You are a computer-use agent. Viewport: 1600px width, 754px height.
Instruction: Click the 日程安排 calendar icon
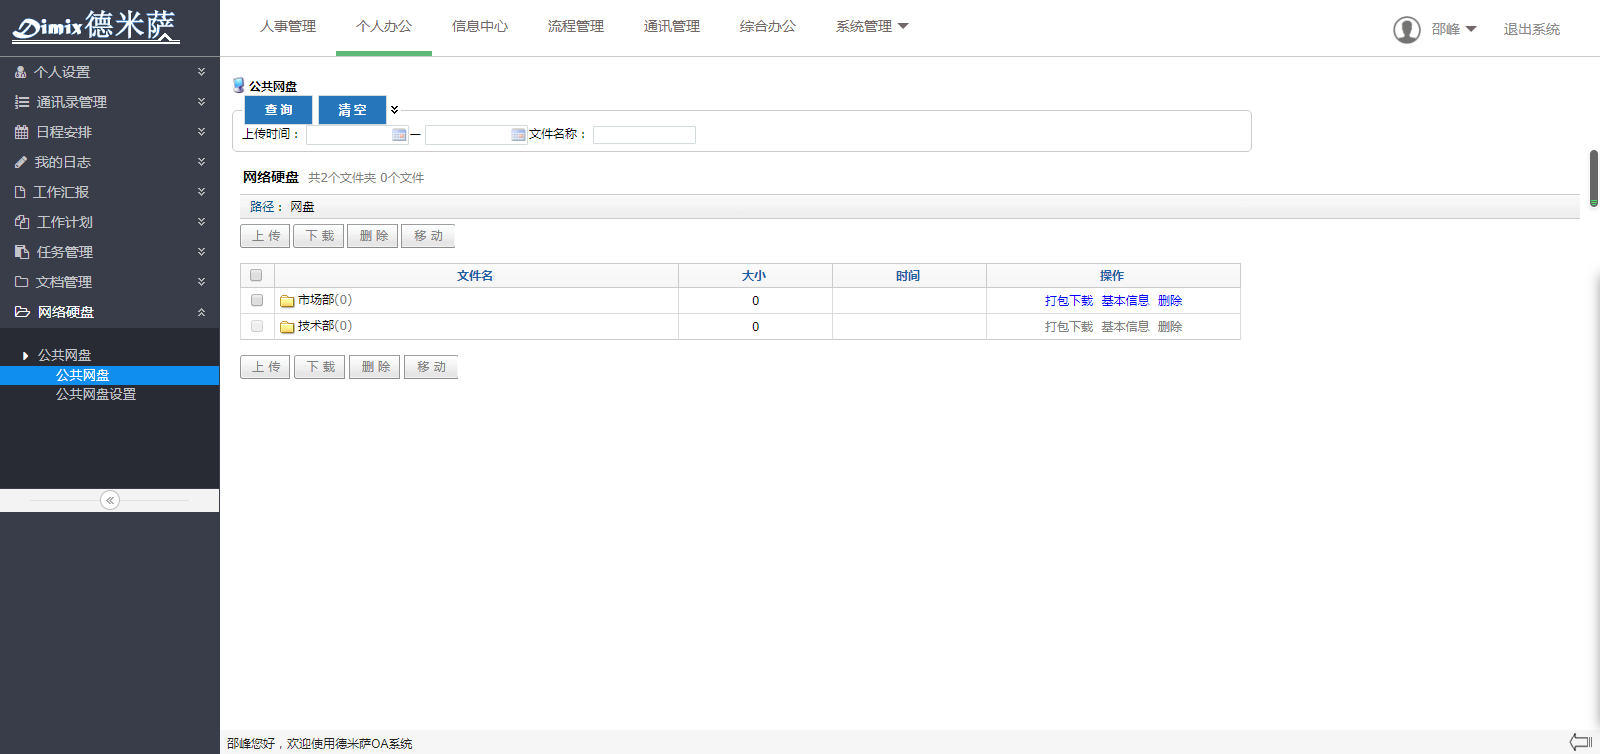coord(22,132)
